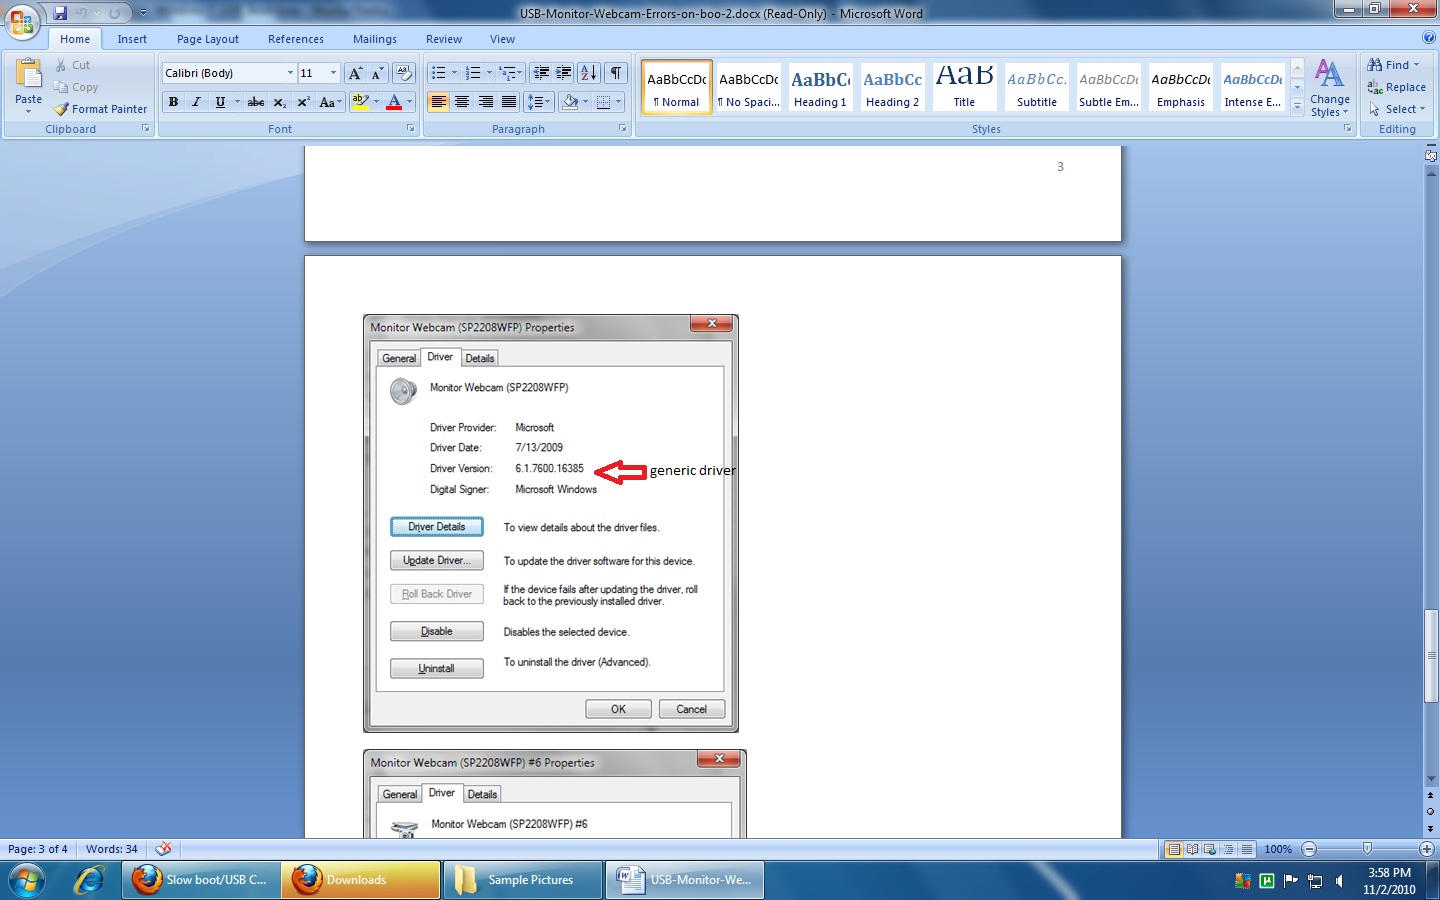Click the Find button

point(1393,65)
